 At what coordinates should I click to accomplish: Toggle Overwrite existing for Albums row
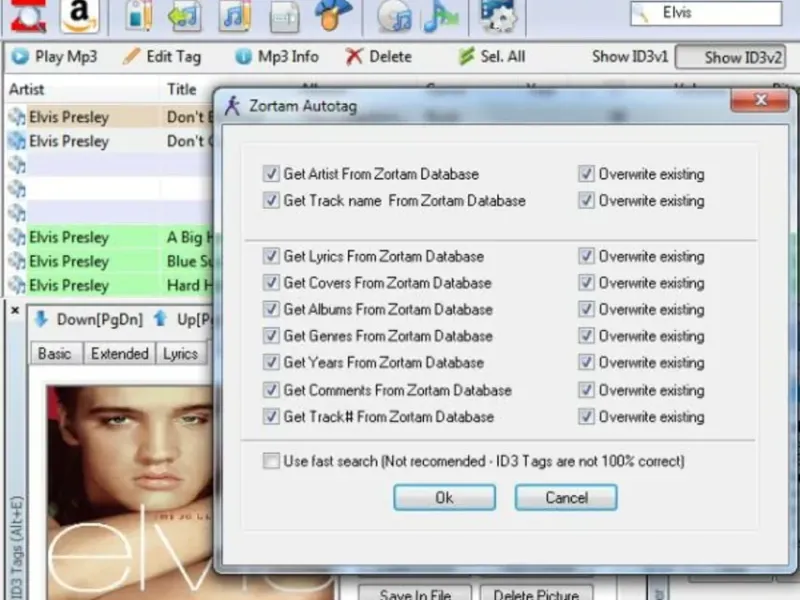[x=586, y=309]
